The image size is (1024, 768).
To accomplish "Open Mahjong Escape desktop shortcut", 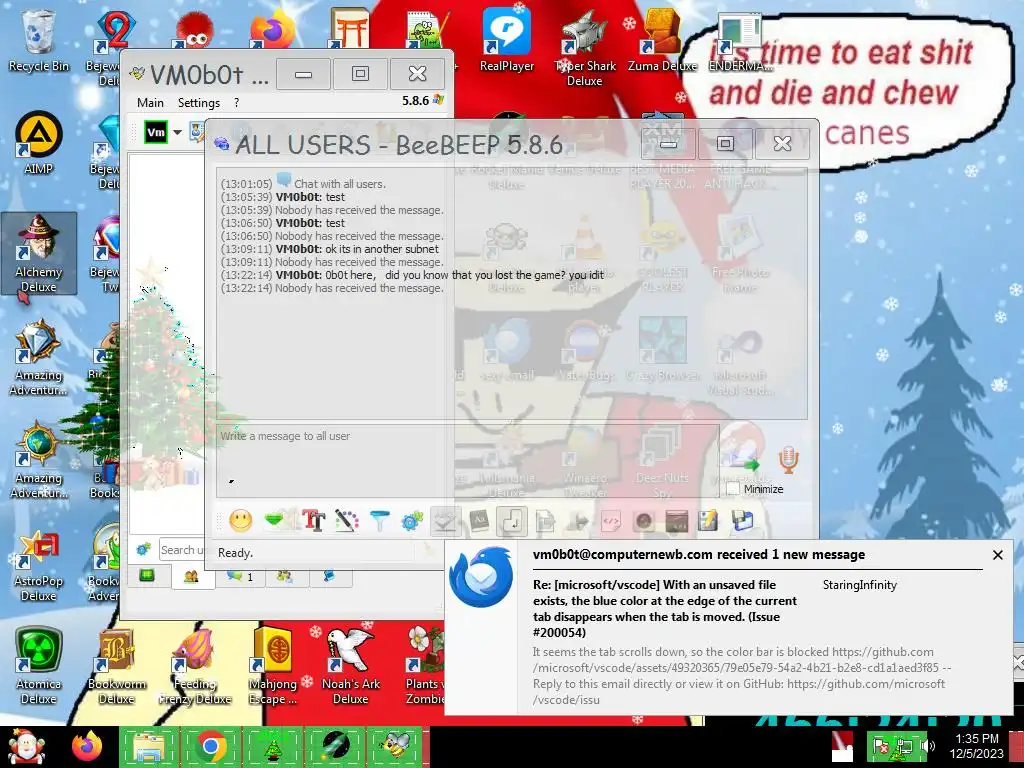I will click(273, 666).
